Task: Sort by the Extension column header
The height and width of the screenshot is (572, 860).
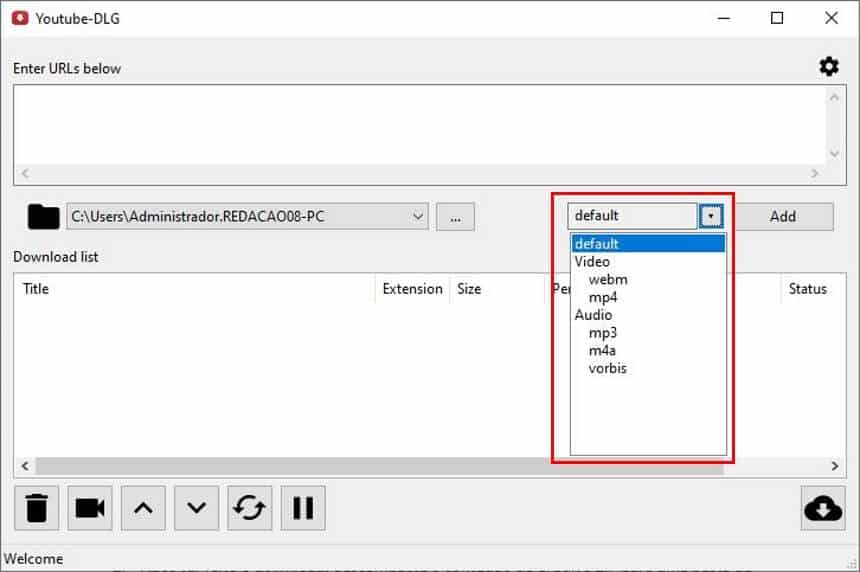Action: coord(412,288)
